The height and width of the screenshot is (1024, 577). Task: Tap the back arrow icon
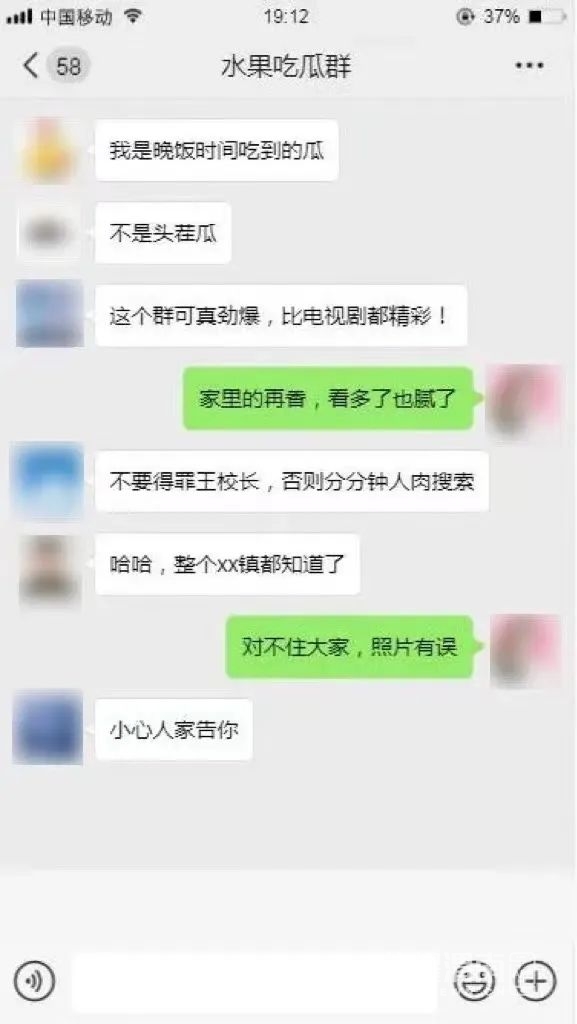click(x=30, y=66)
